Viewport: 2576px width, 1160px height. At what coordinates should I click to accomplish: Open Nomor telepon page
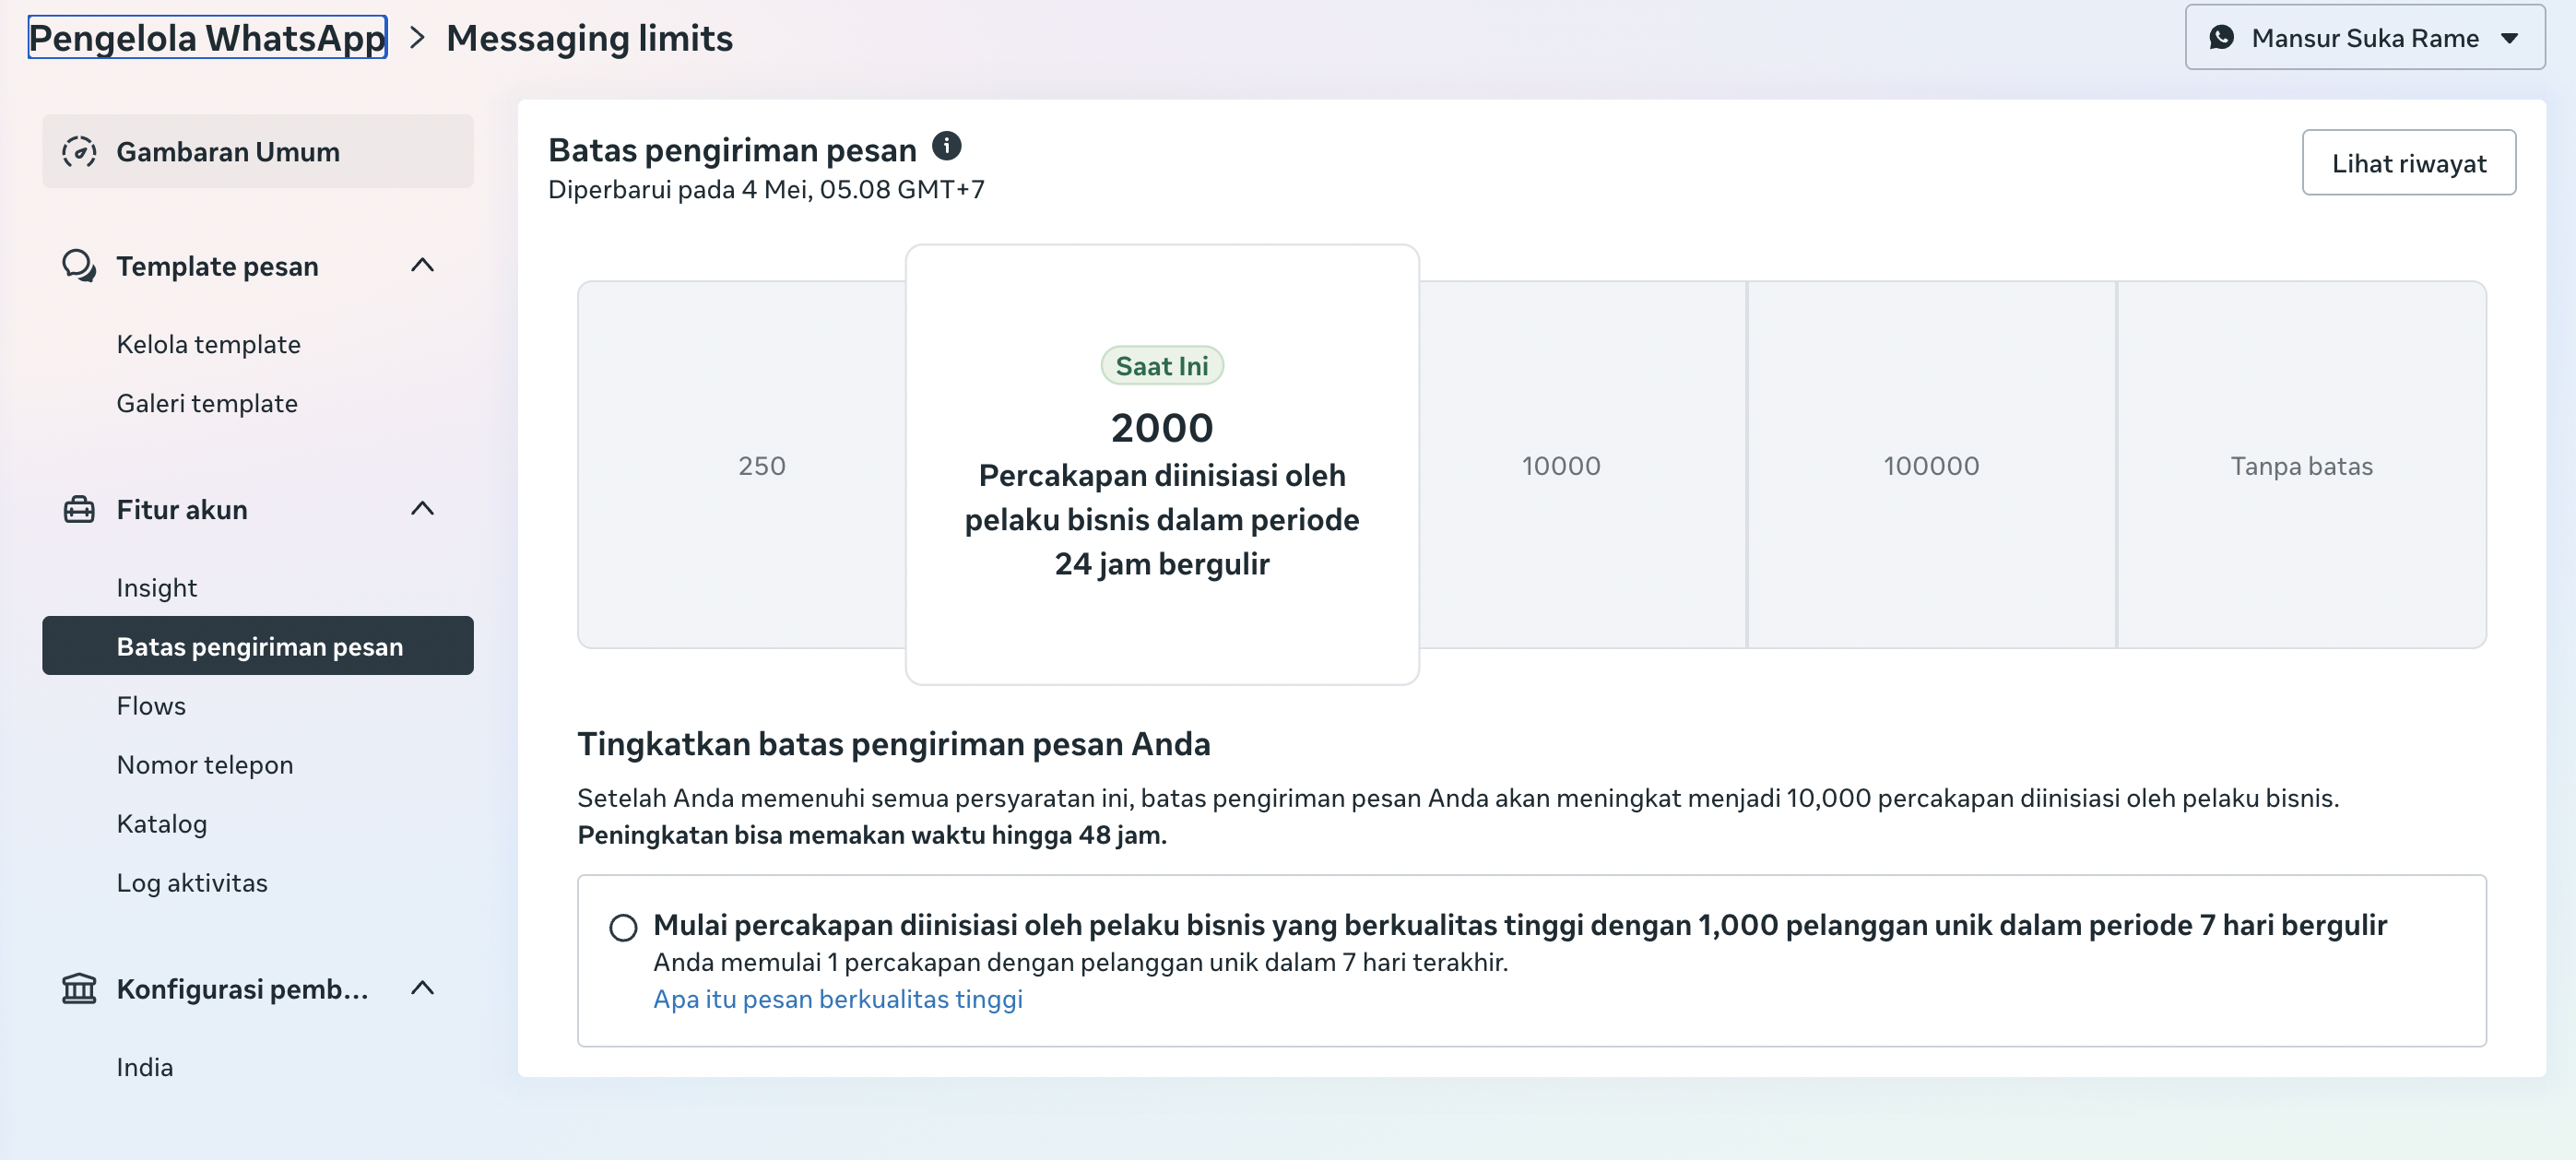click(x=205, y=765)
